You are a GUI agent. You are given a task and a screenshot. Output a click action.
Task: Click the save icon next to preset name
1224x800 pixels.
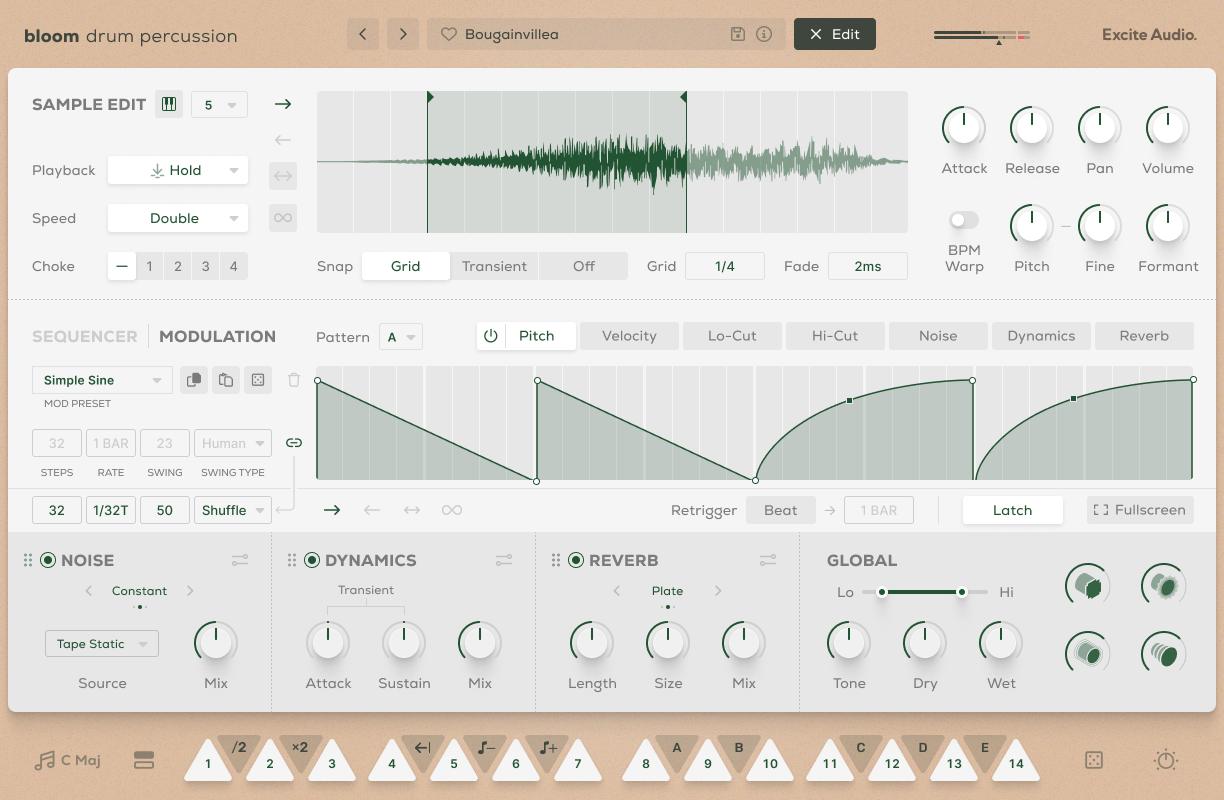click(737, 33)
